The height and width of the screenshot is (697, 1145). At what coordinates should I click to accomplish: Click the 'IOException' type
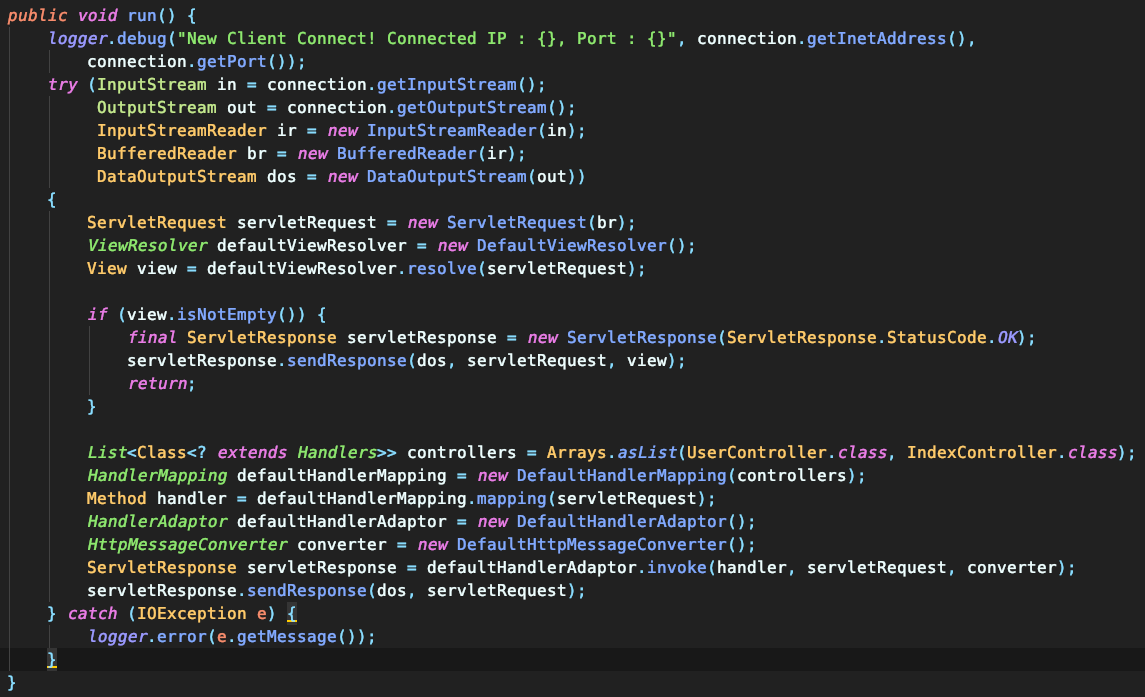(191, 614)
